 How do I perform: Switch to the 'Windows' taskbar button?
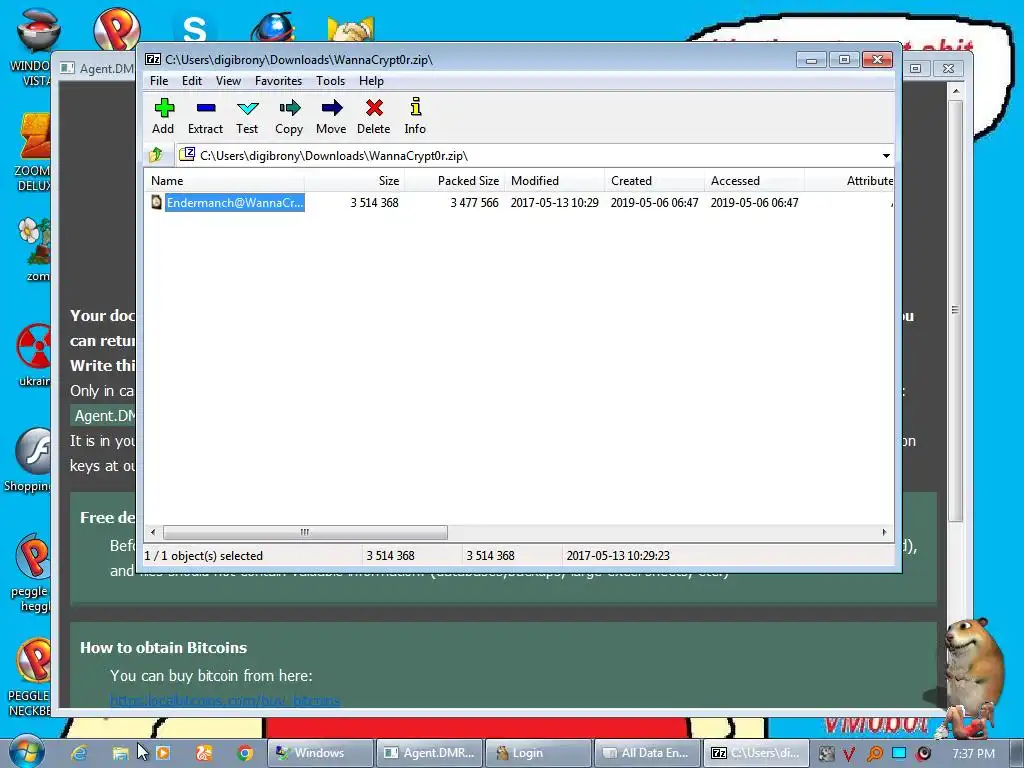click(321, 753)
